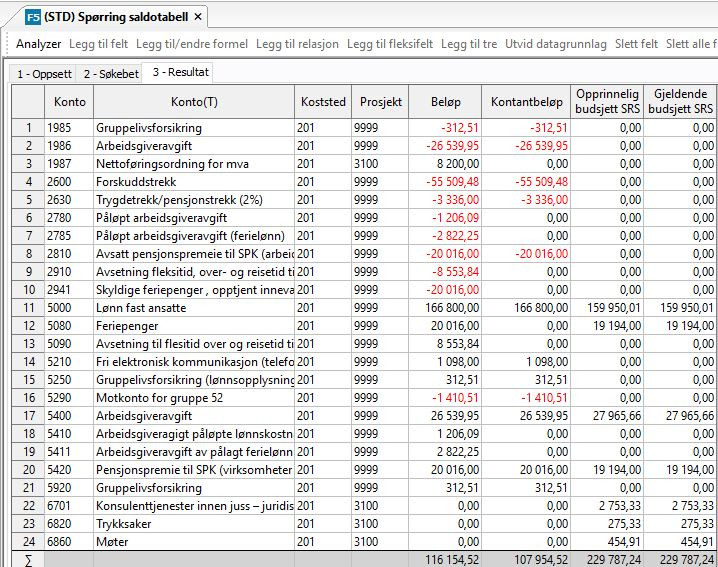This screenshot has height=567, width=718.
Task: Select row number 24 header
Action: click(x=28, y=542)
